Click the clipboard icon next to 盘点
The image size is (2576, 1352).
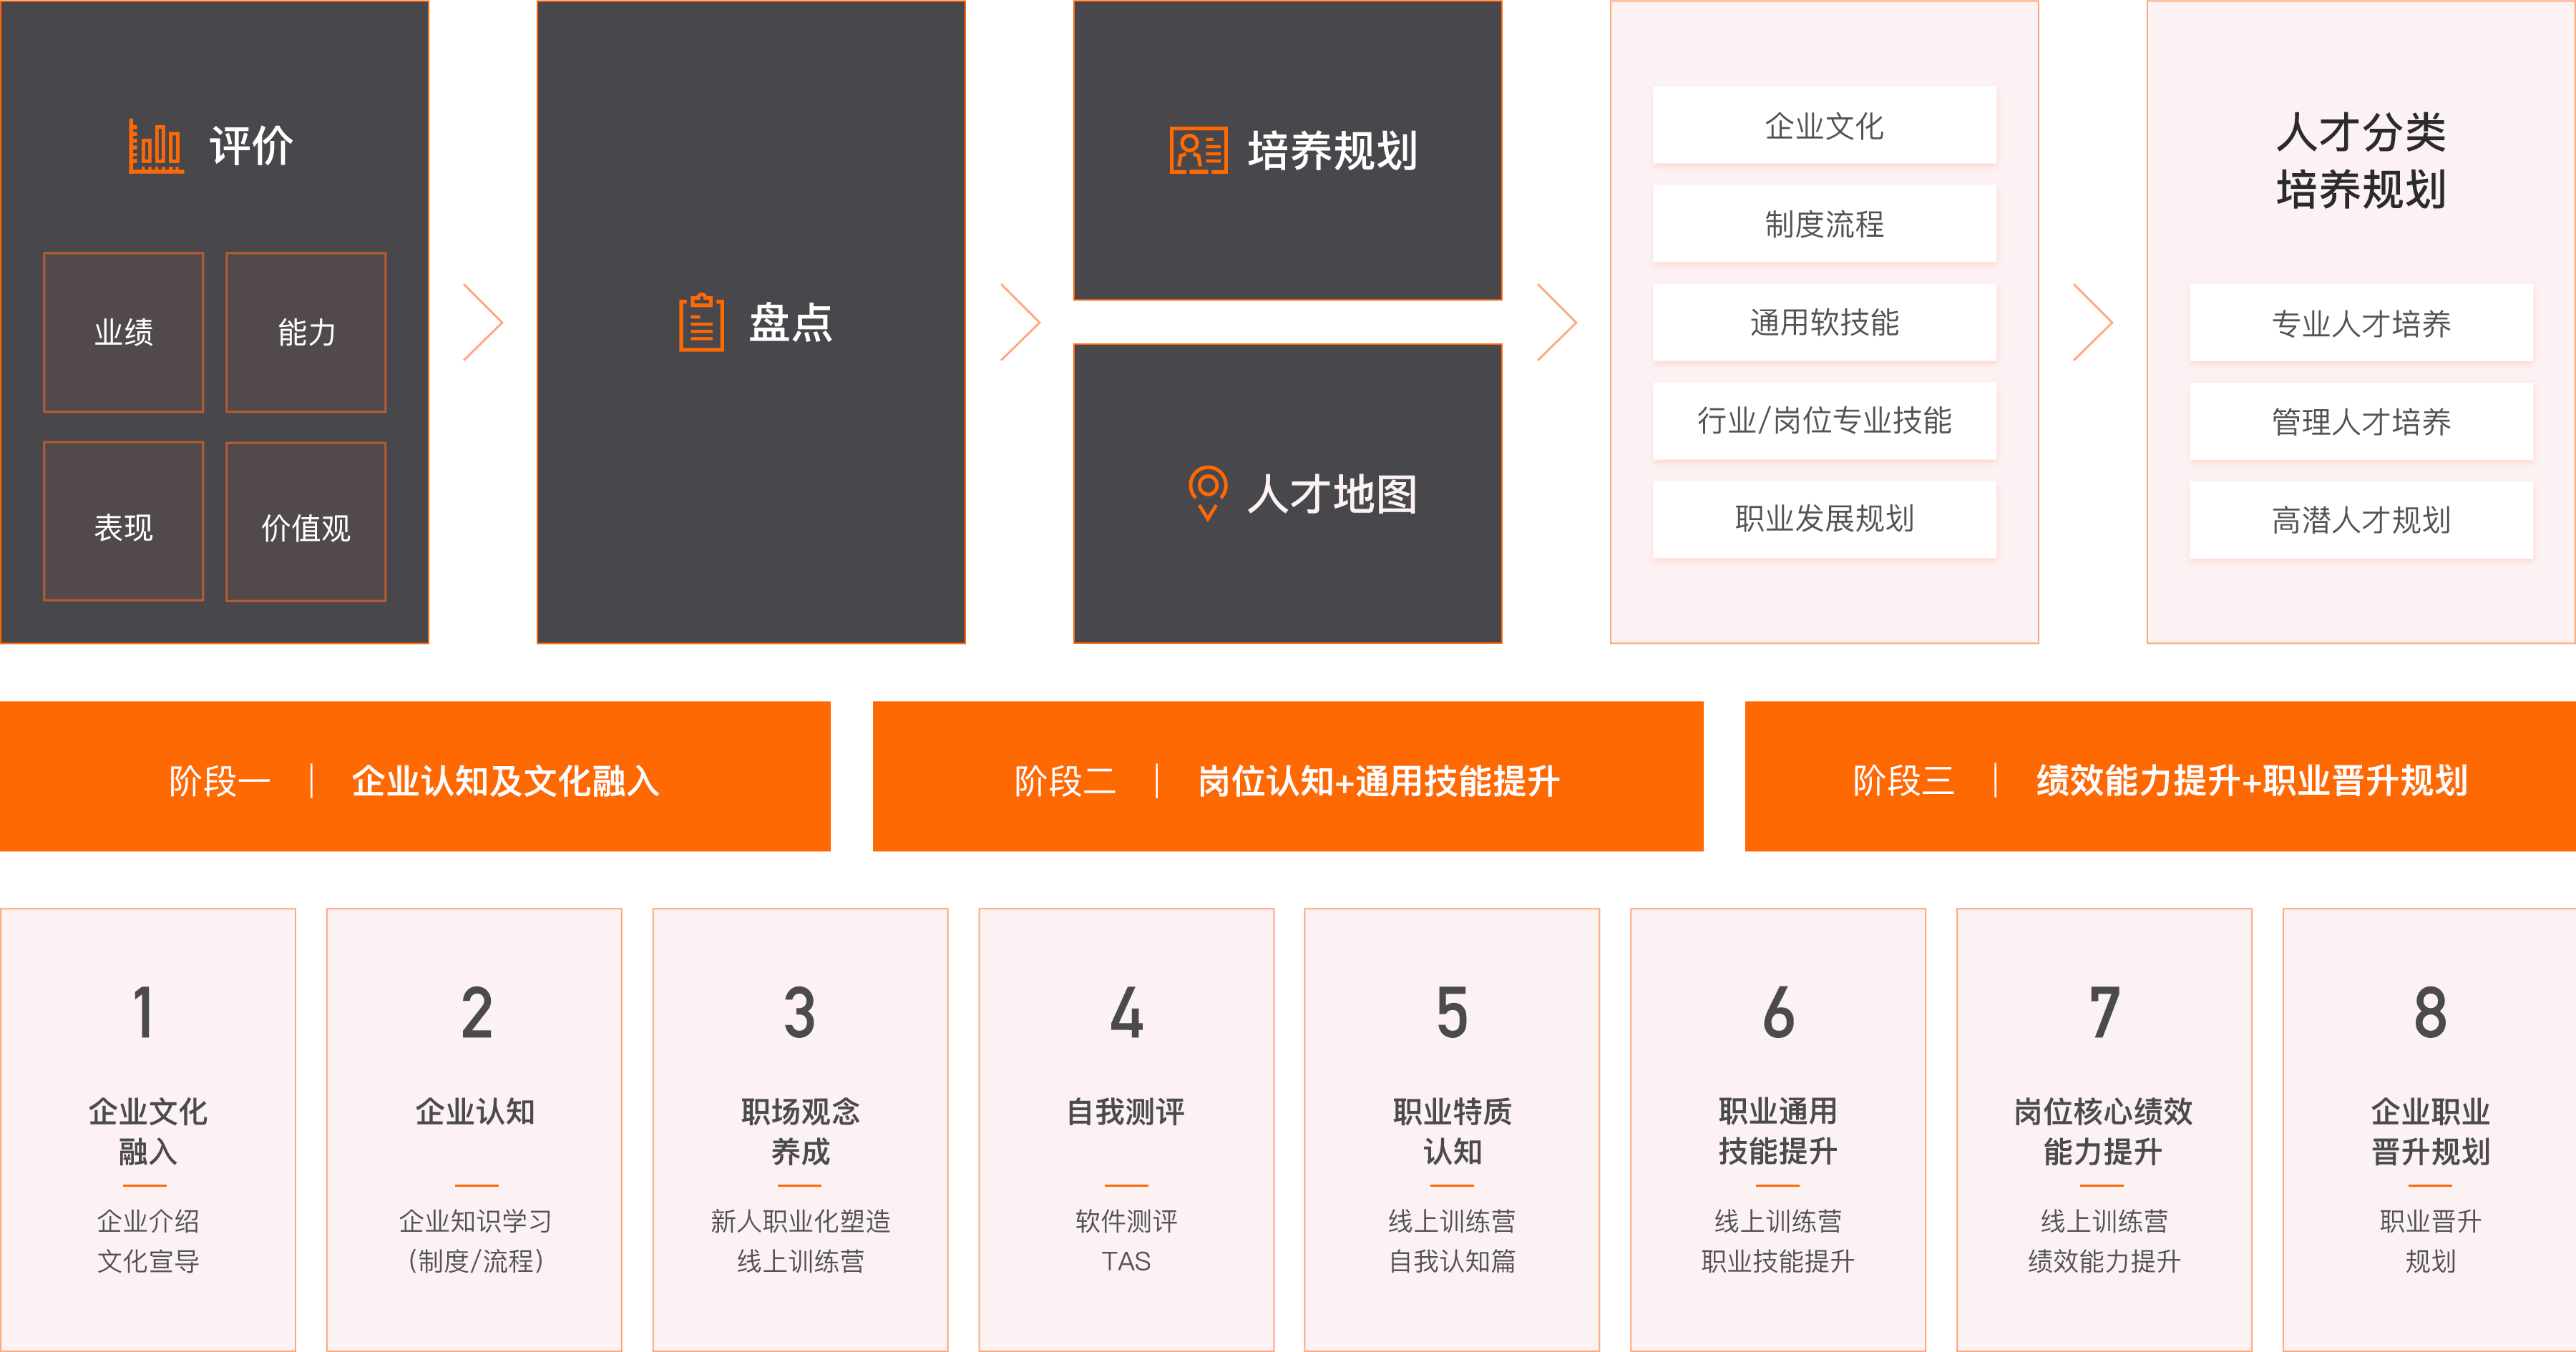pos(701,322)
